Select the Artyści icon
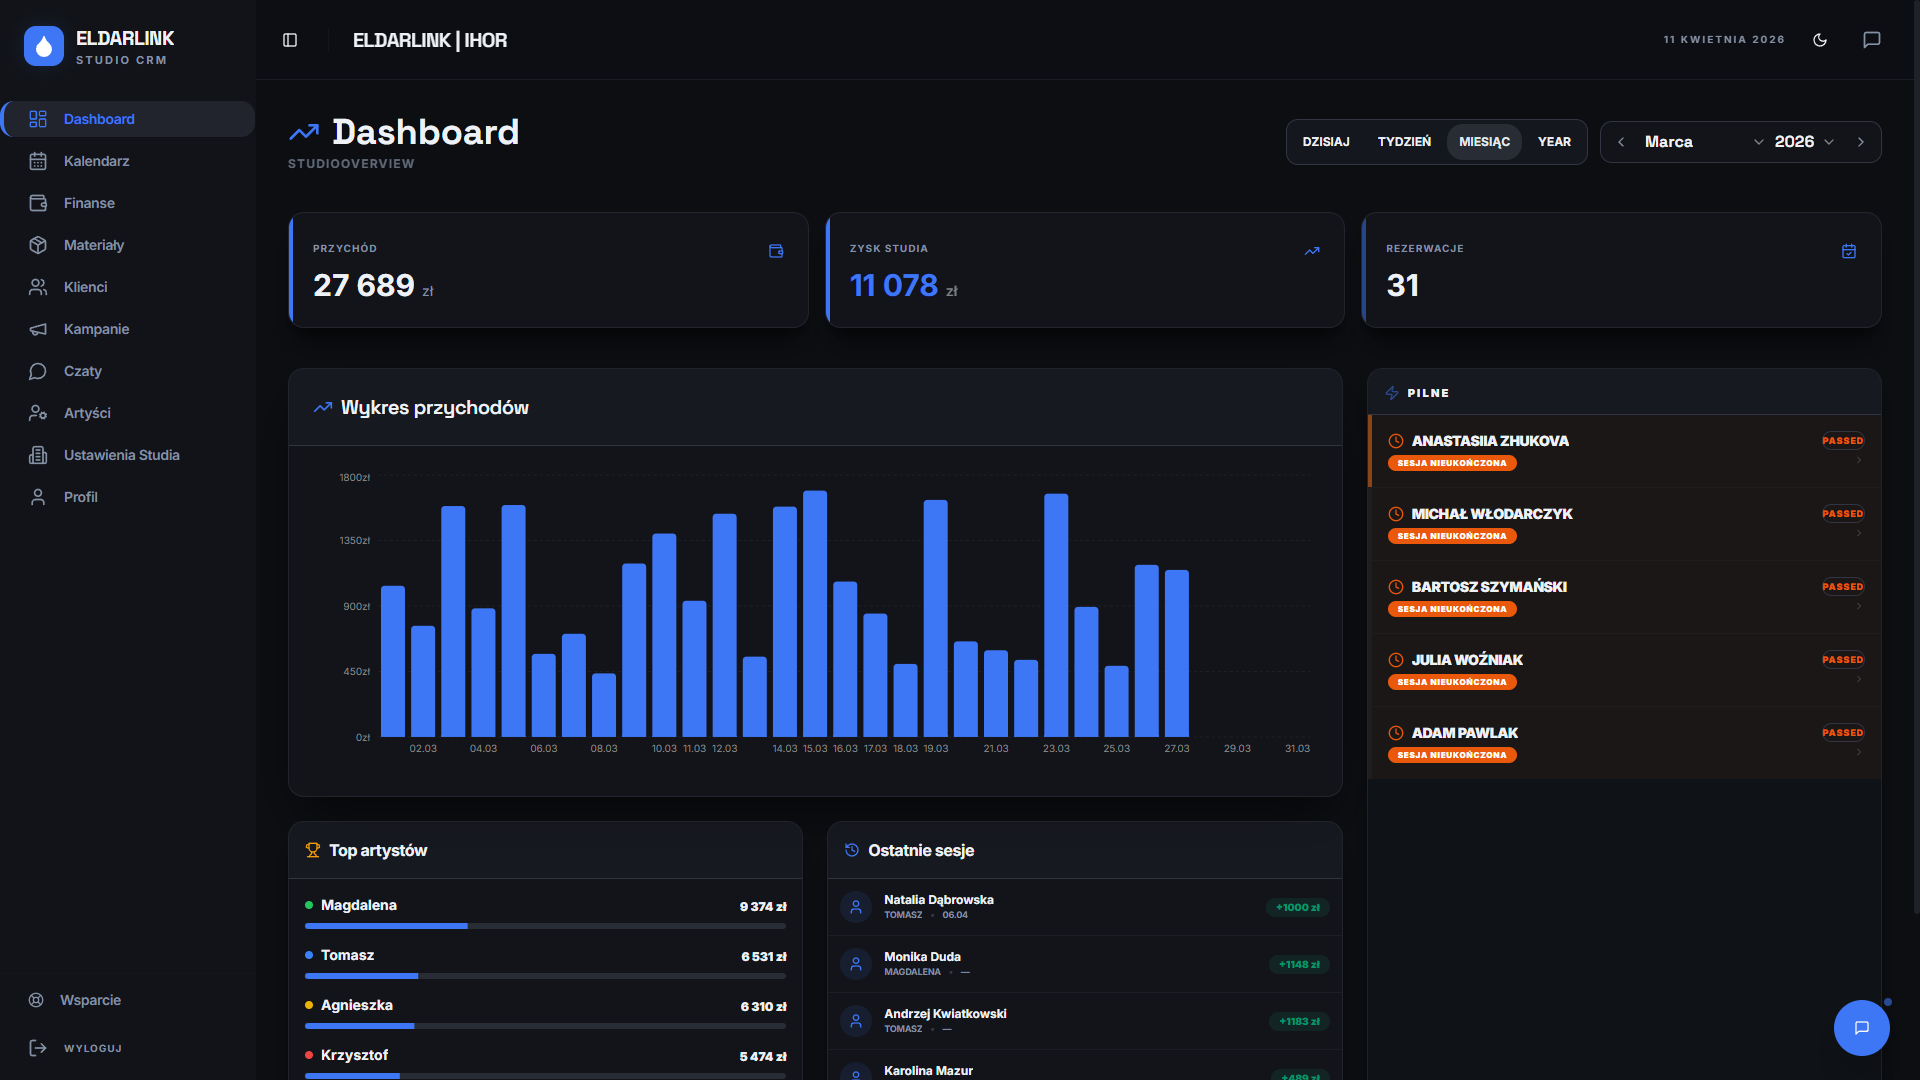 click(x=38, y=413)
